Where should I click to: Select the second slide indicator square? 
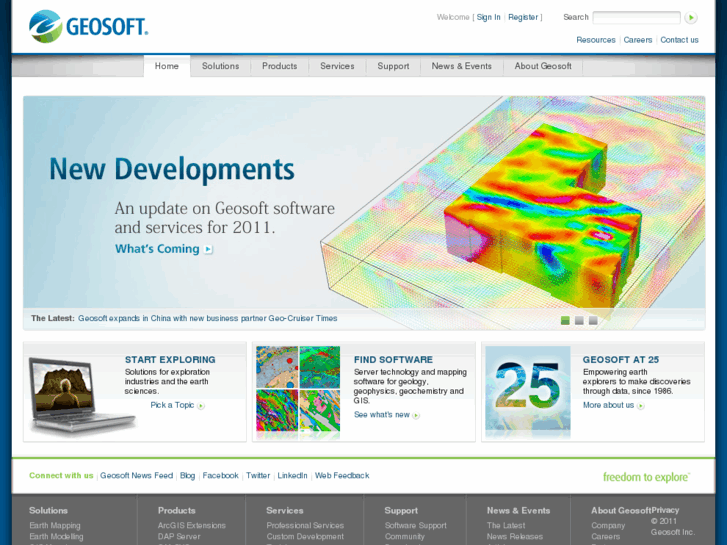(579, 321)
